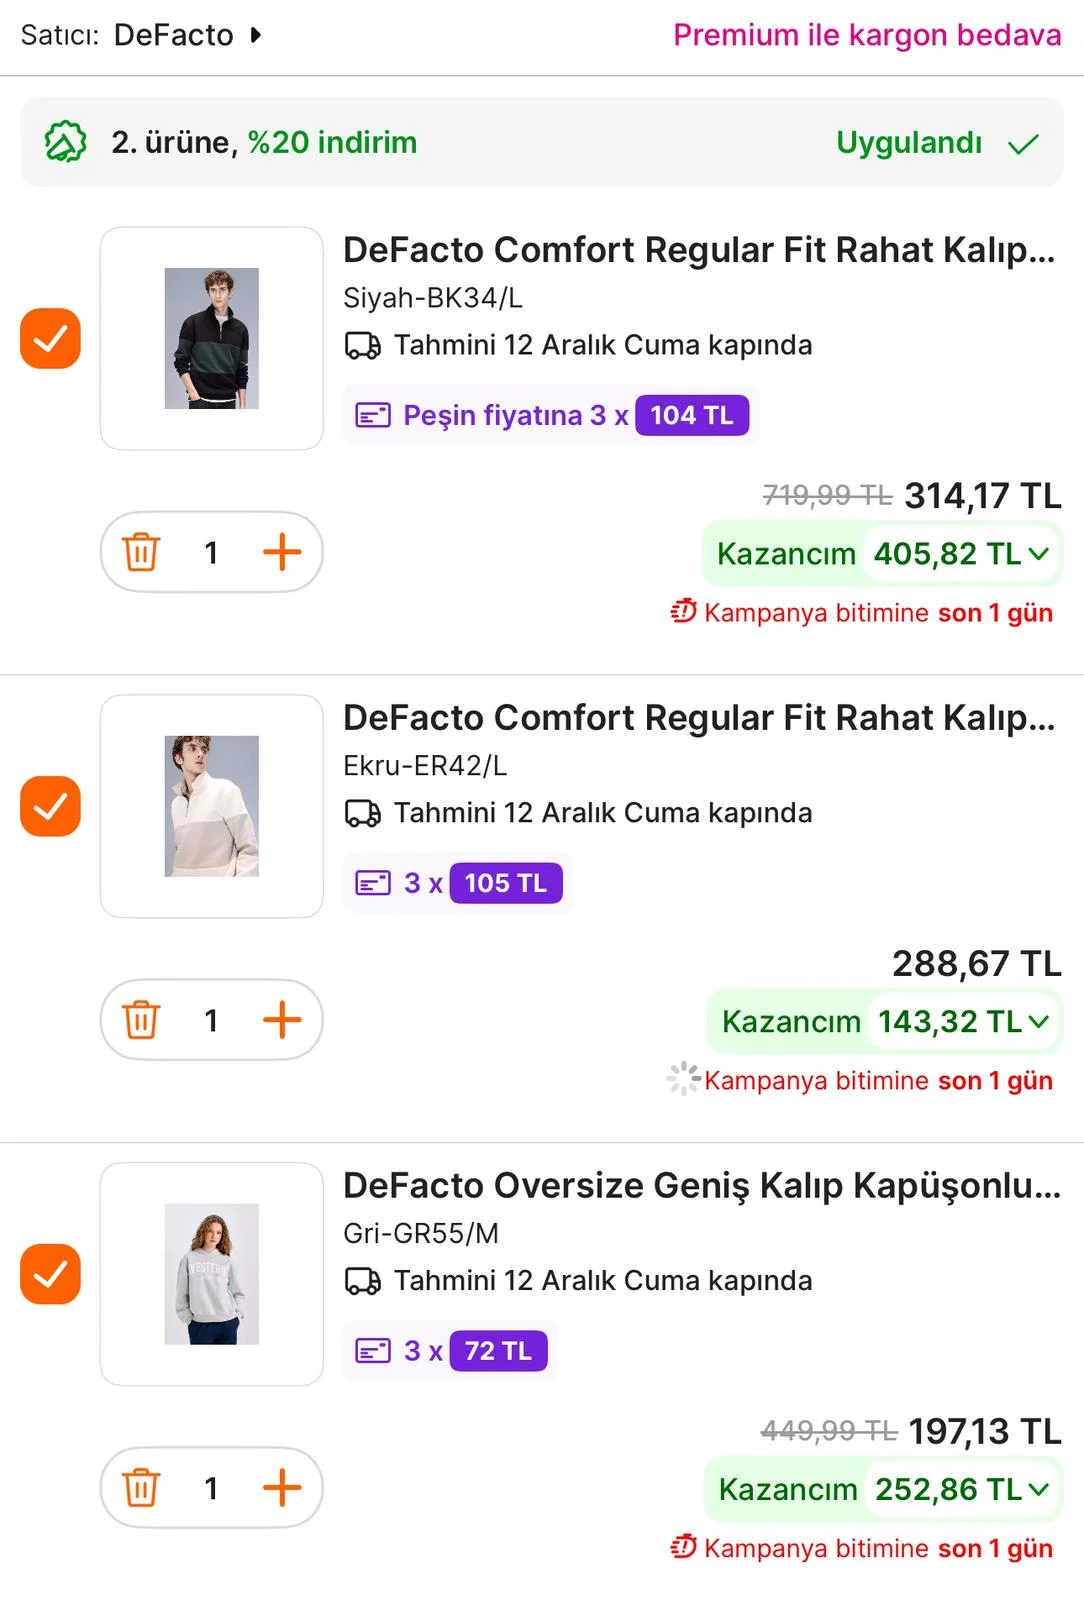Screen dimensions: 1084x1600
Task: Tap trash icon for Gri-GR55/M hoodie
Action: [x=141, y=1488]
